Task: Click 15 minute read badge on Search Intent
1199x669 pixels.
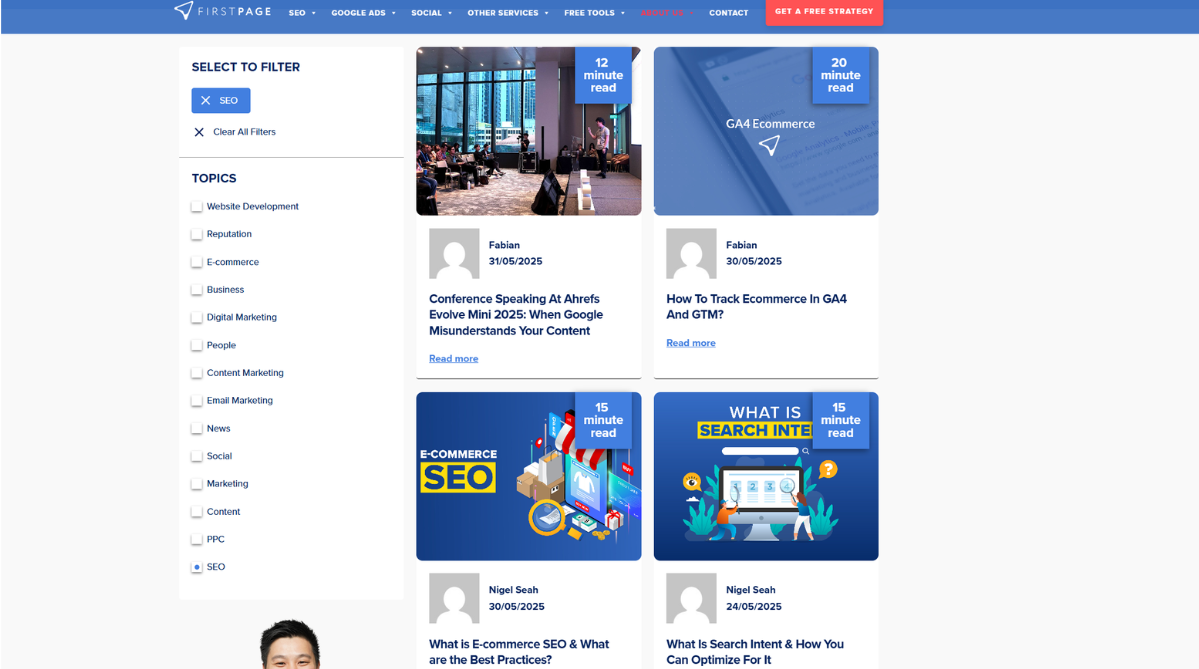Action: (840, 420)
